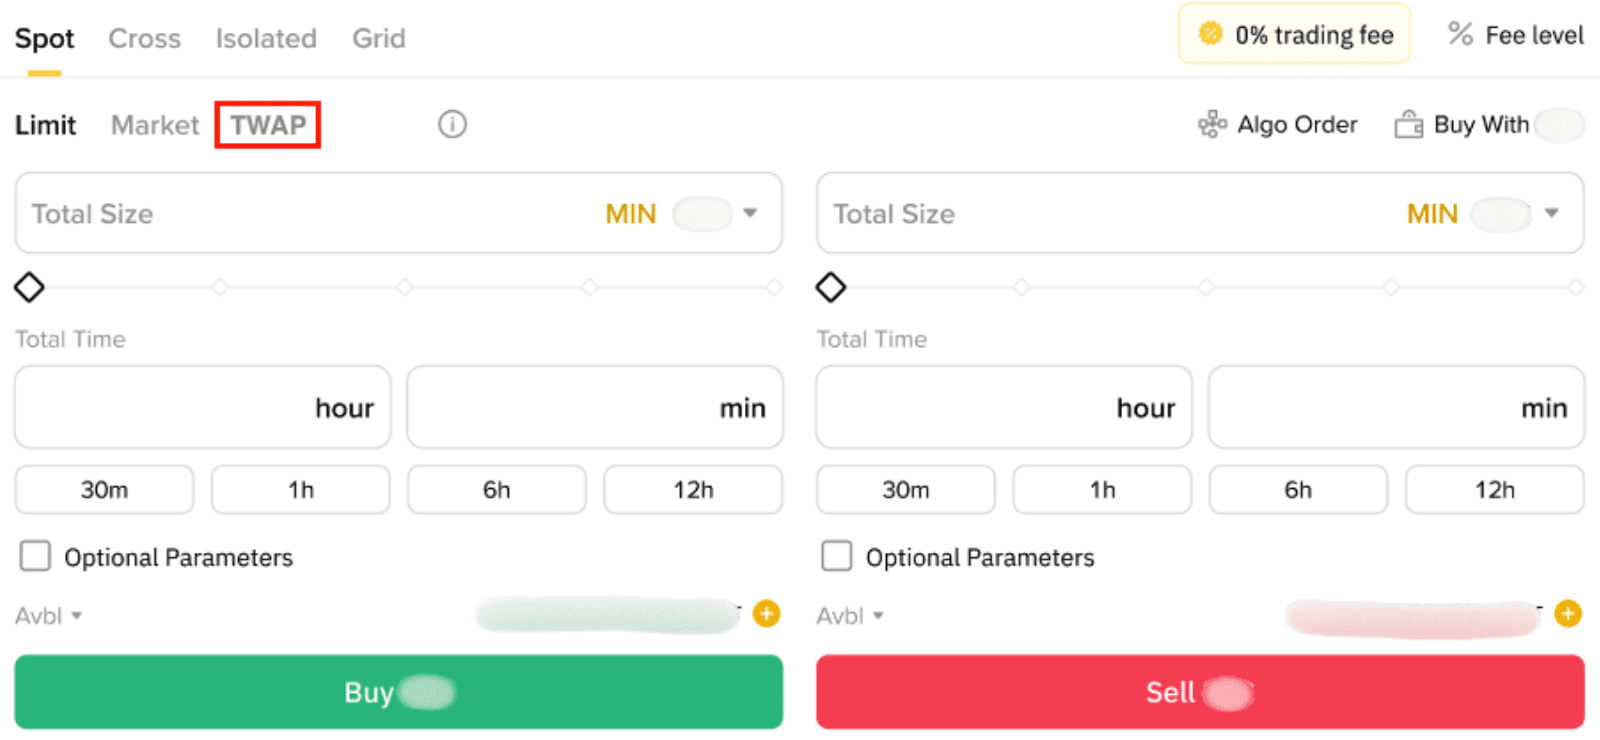Click the Buy With wallet icon

[1408, 124]
